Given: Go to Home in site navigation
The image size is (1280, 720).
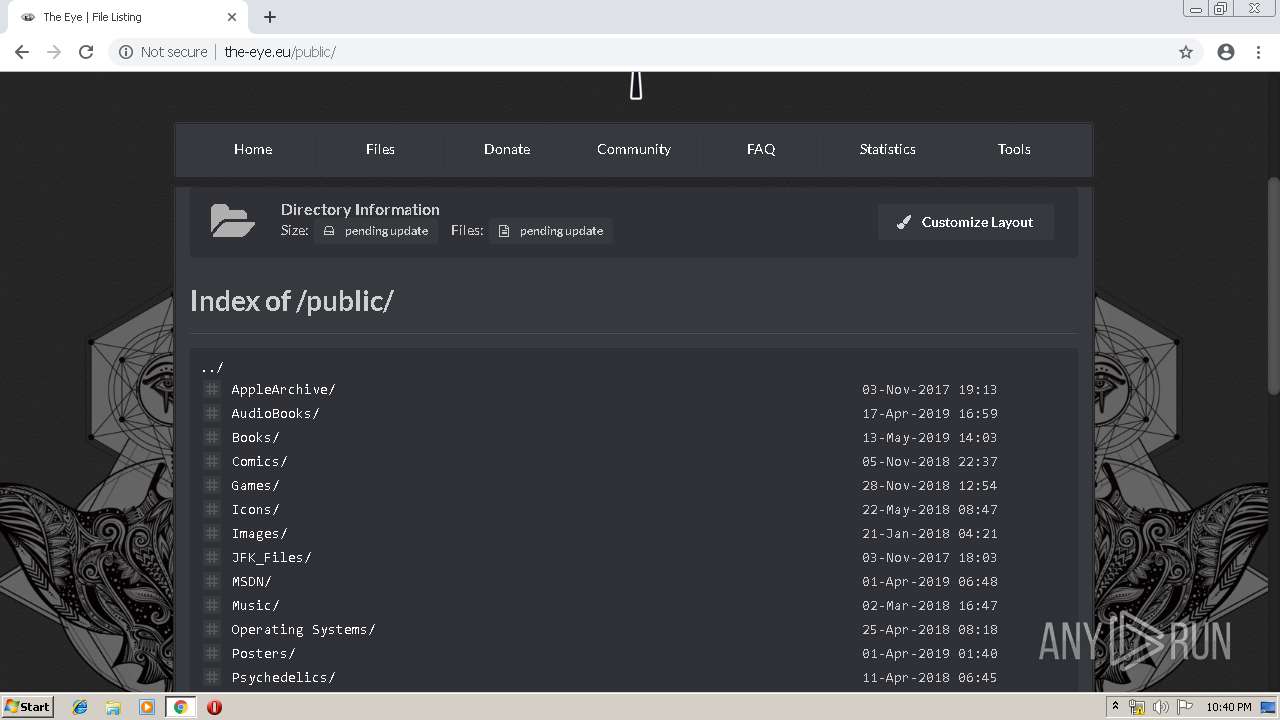Looking at the screenshot, I should [253, 149].
